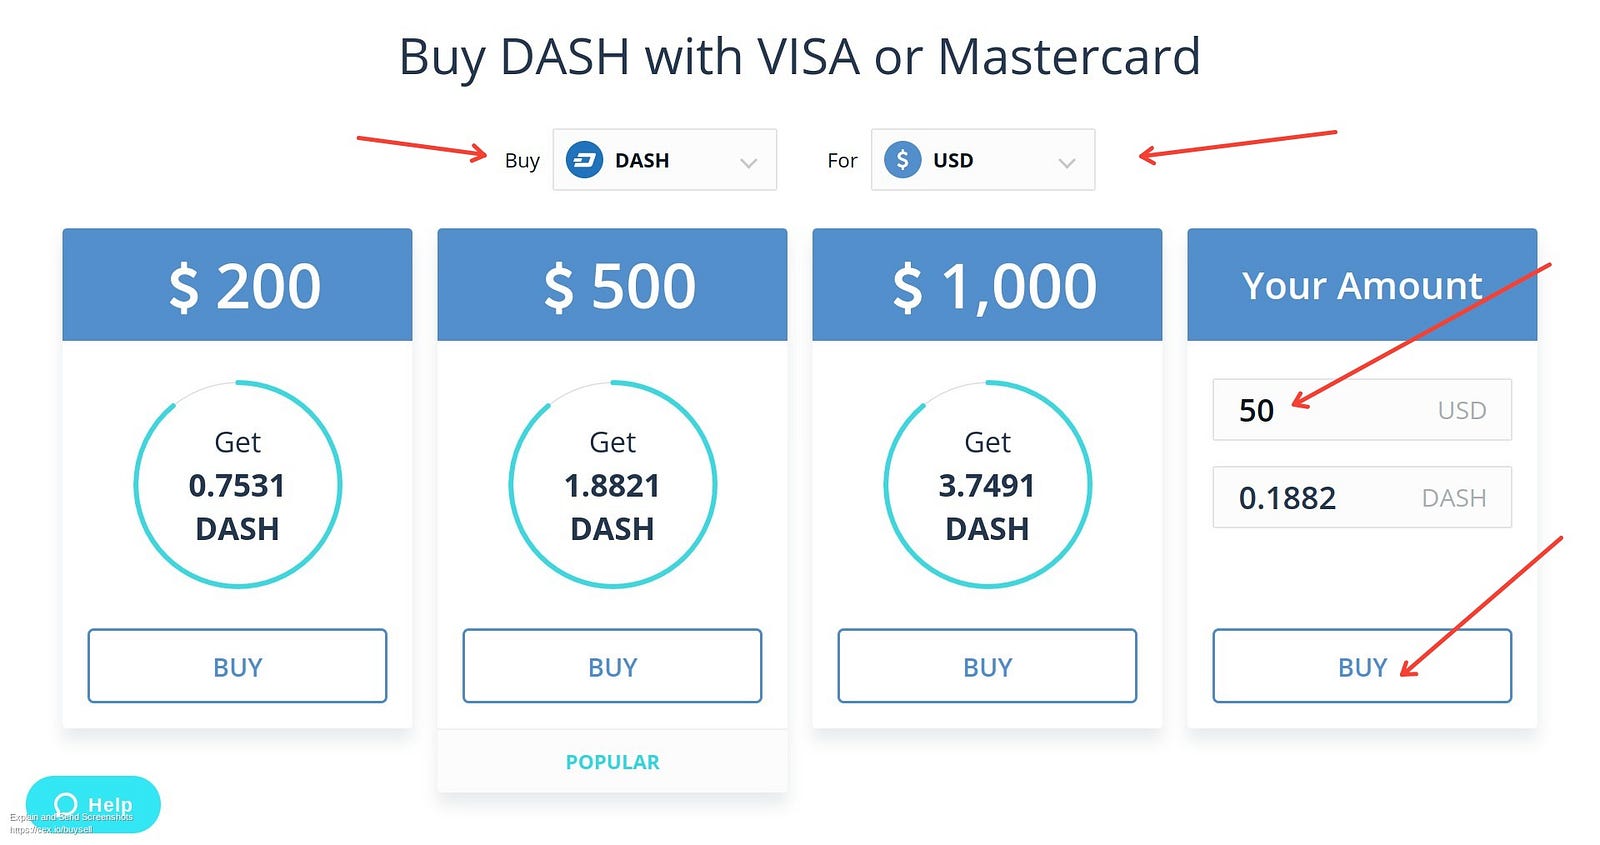Viewport: 1600px width, 845px height.
Task: Click BUY under the $200 package
Action: tap(238, 666)
